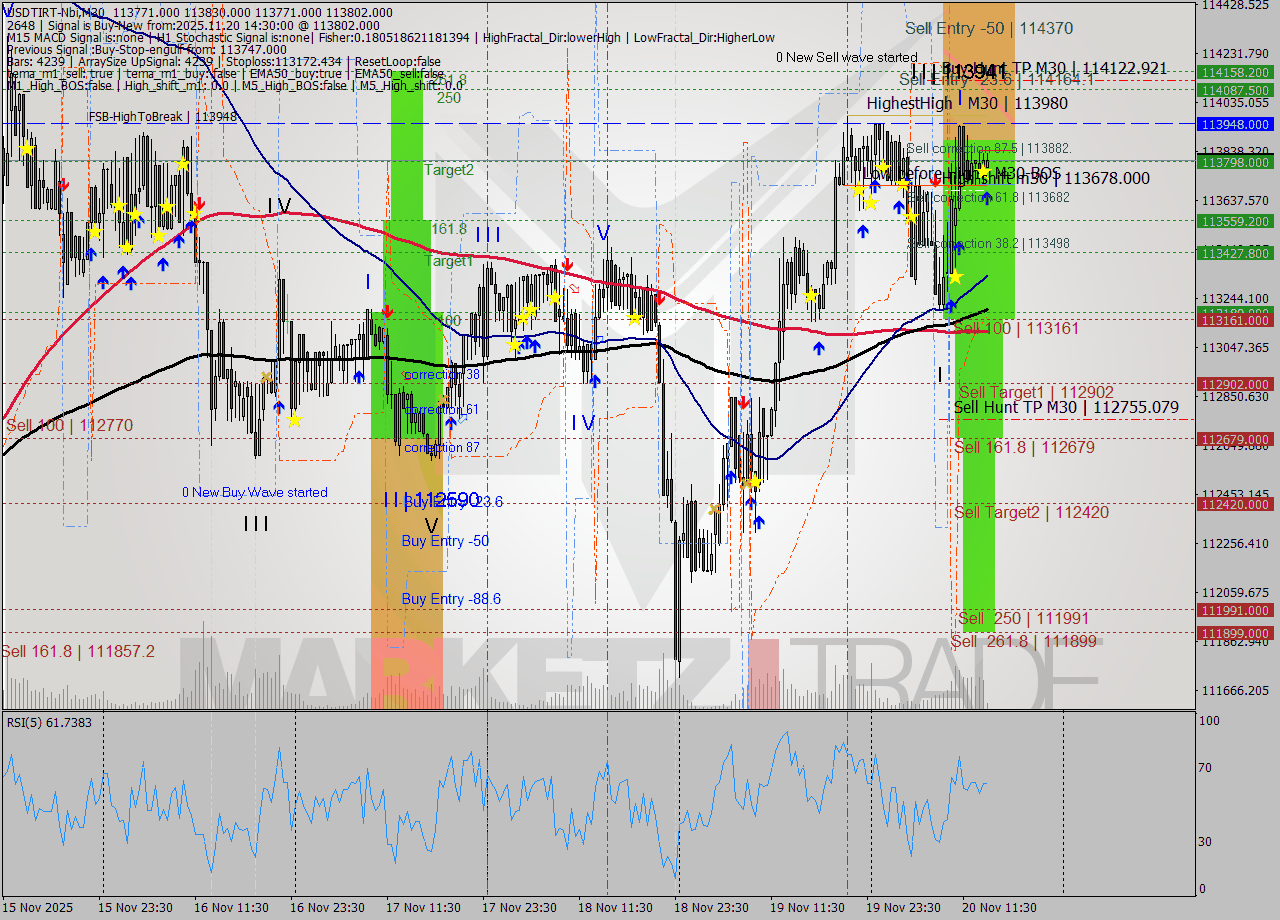Click the 0 New Buy Wave started text

coord(254,492)
